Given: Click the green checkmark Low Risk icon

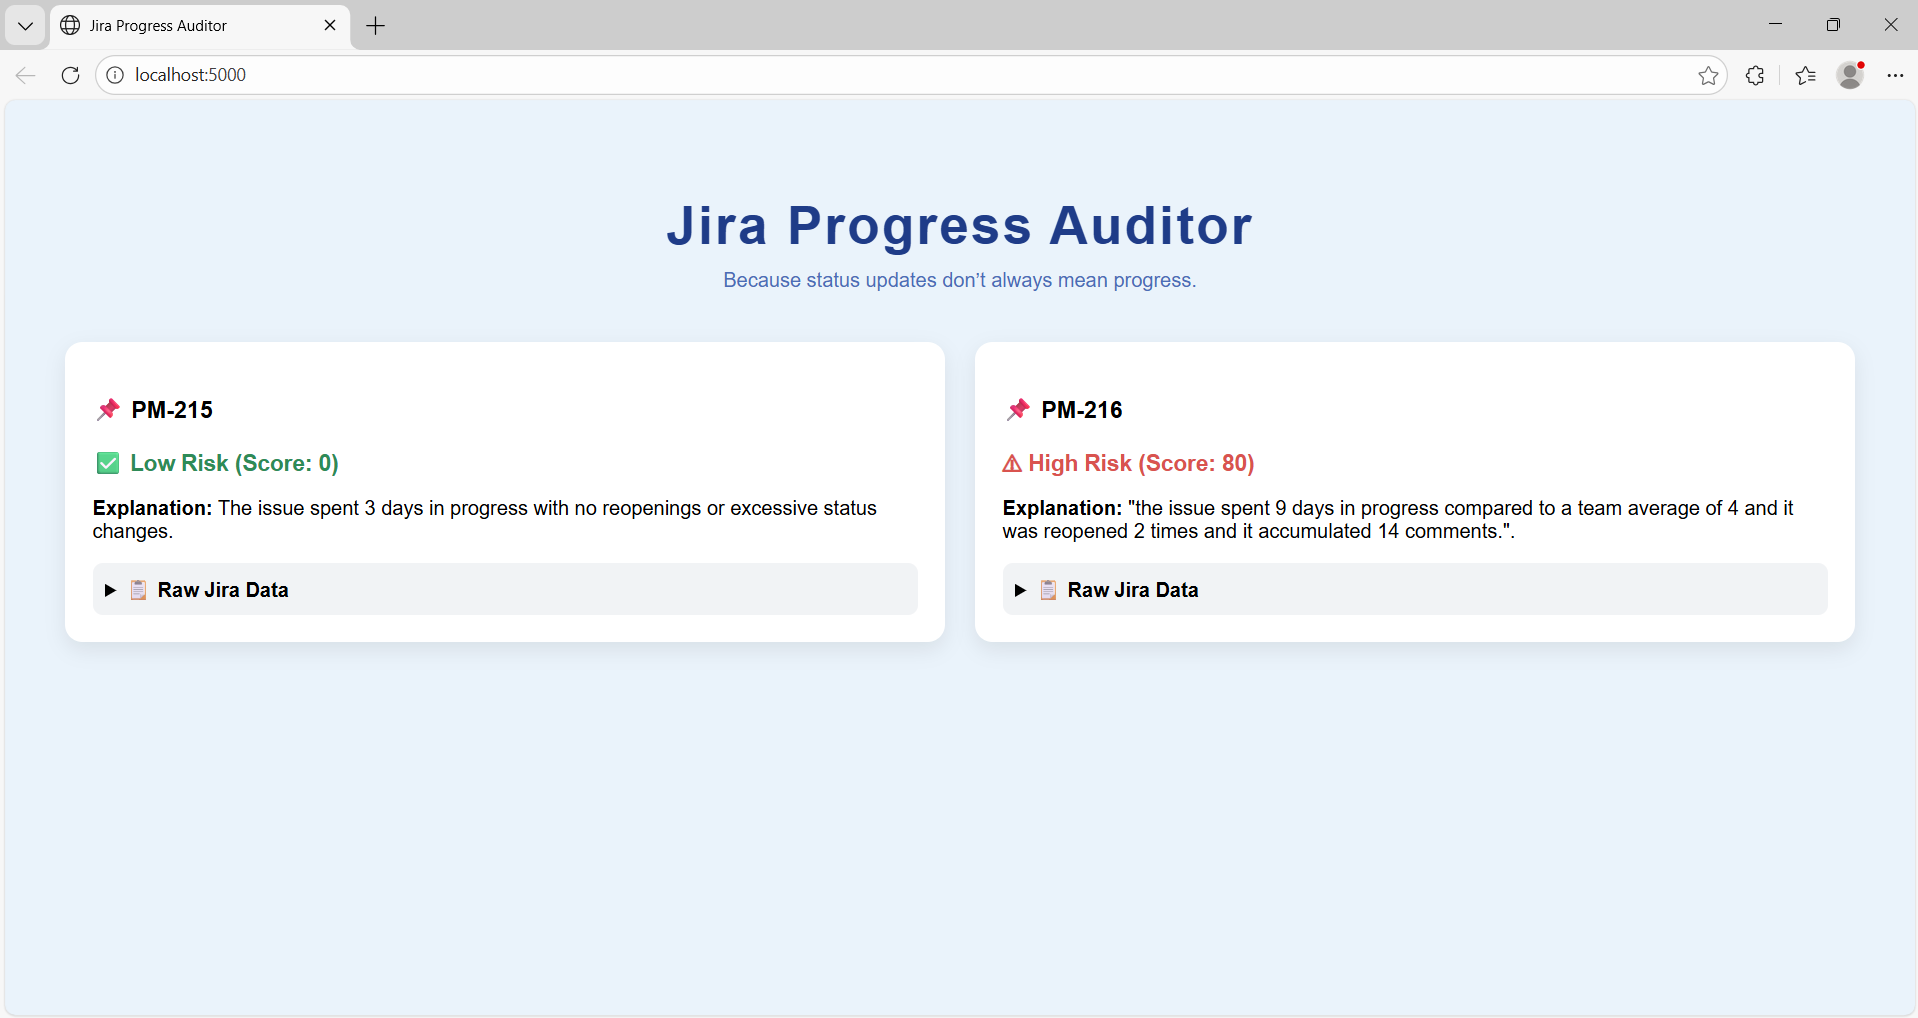Looking at the screenshot, I should tap(108, 463).
